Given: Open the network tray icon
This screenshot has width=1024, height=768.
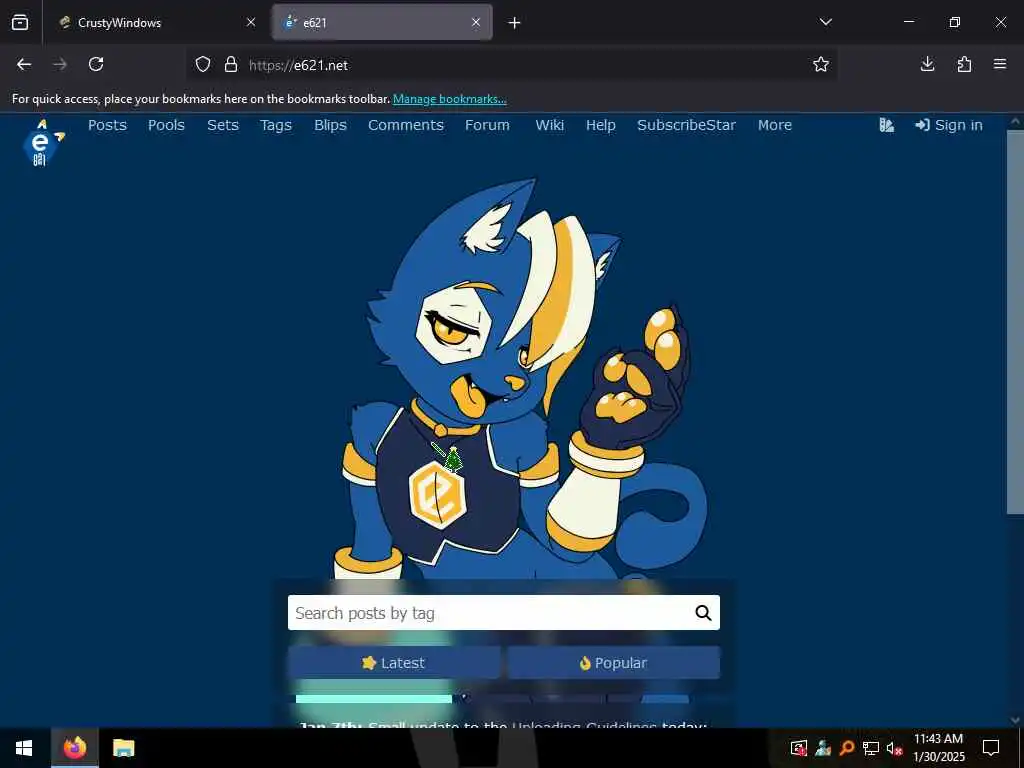Looking at the screenshot, I should point(871,748).
